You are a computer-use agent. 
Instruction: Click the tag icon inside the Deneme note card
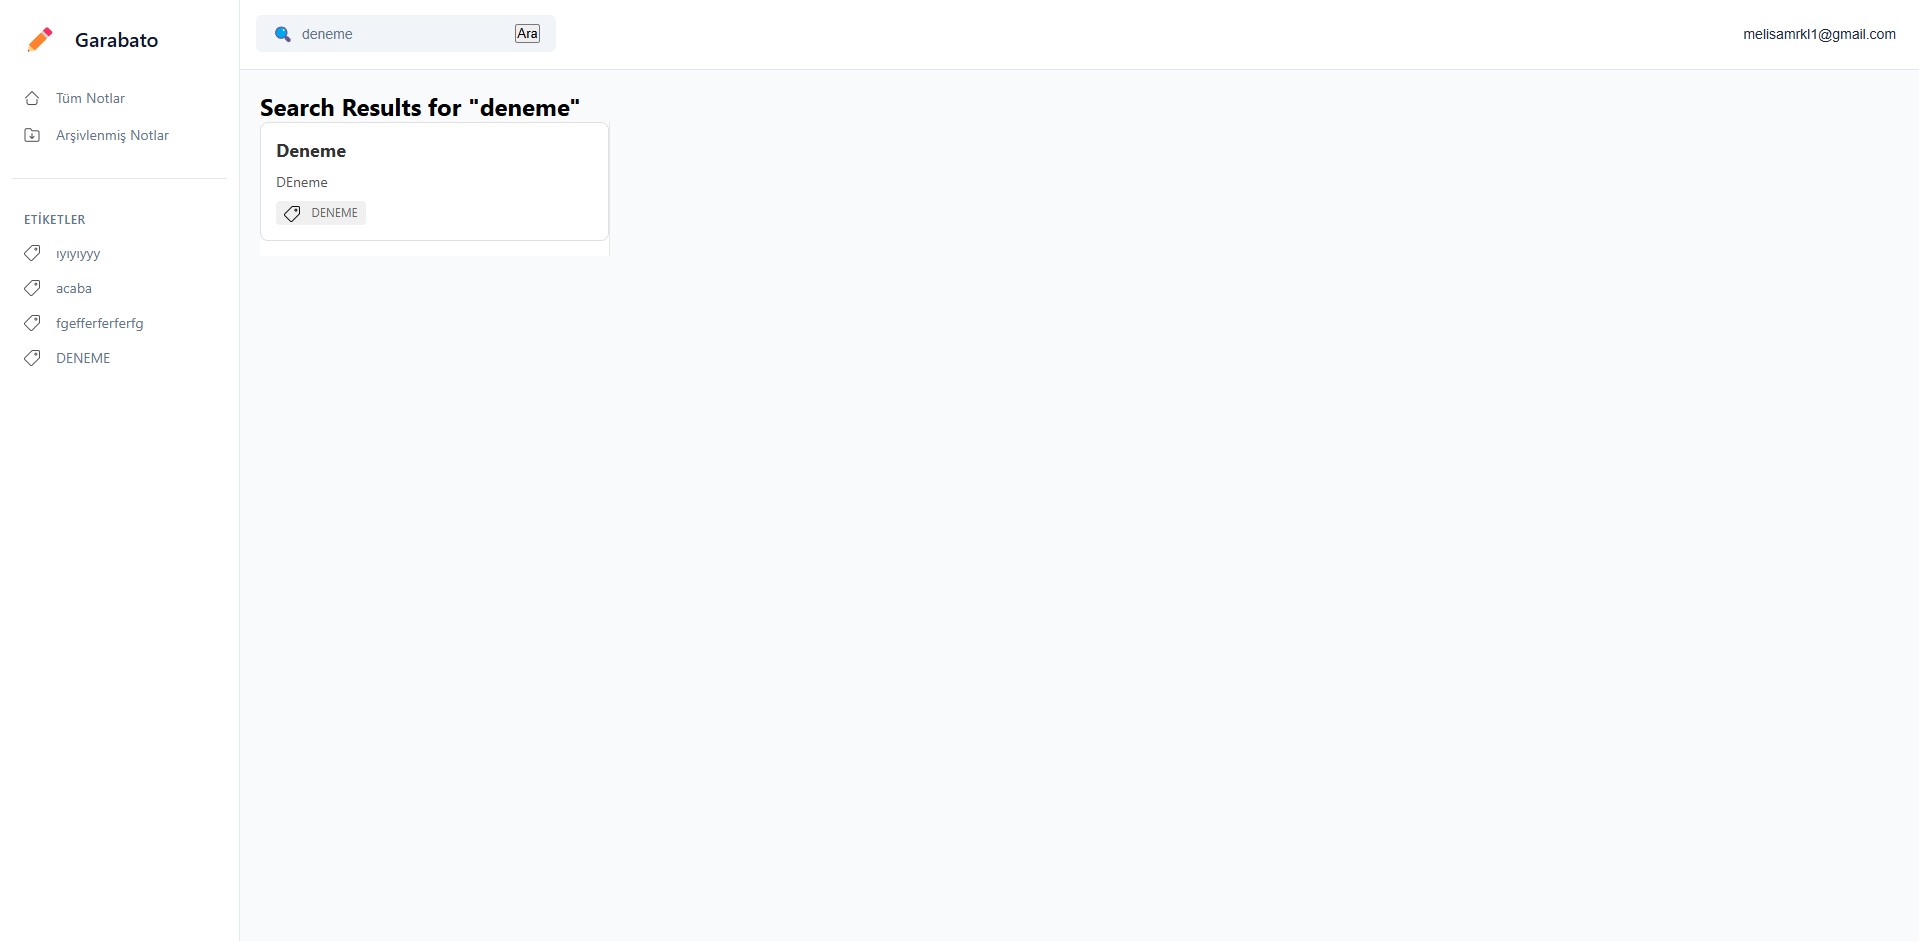tap(292, 213)
